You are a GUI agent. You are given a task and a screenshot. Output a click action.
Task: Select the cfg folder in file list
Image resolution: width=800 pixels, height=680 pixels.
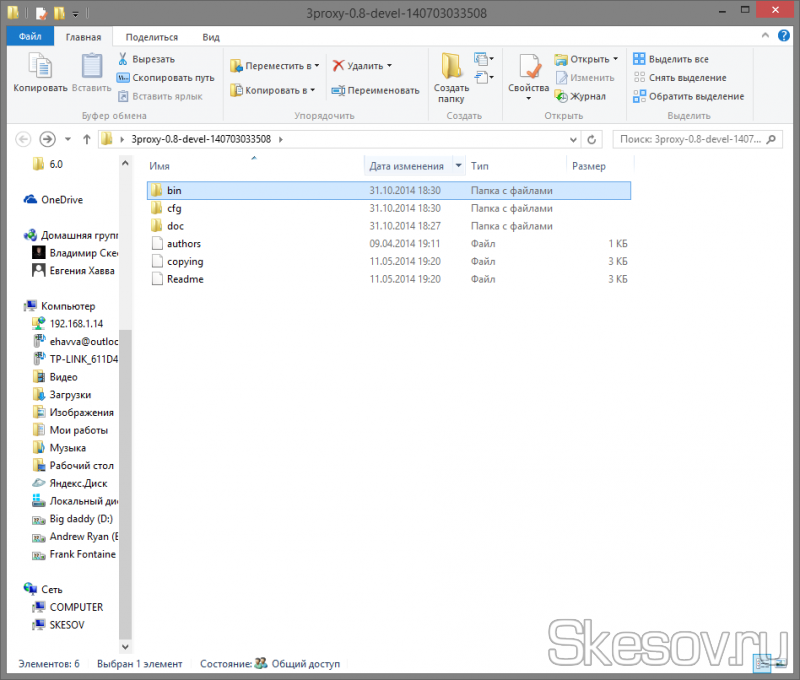pos(174,208)
